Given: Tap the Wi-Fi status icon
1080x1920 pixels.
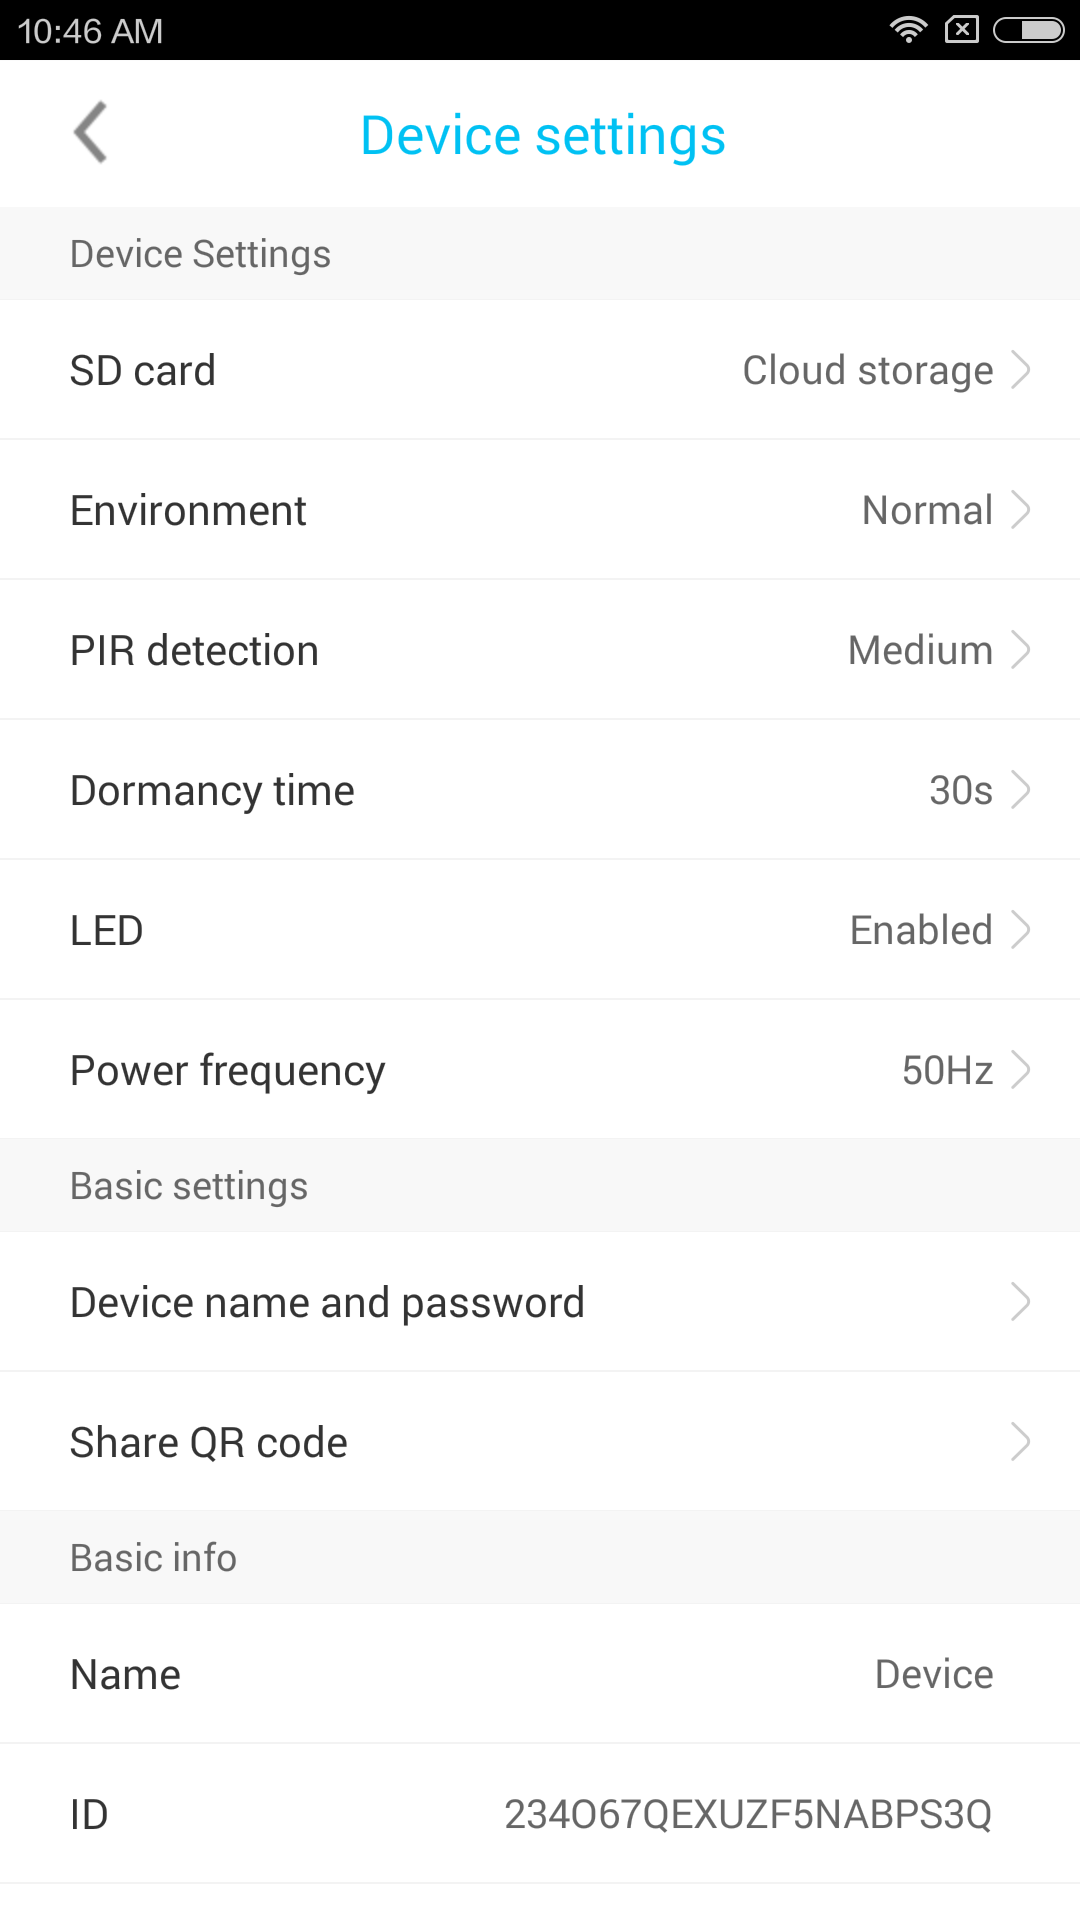Looking at the screenshot, I should coord(908,30).
